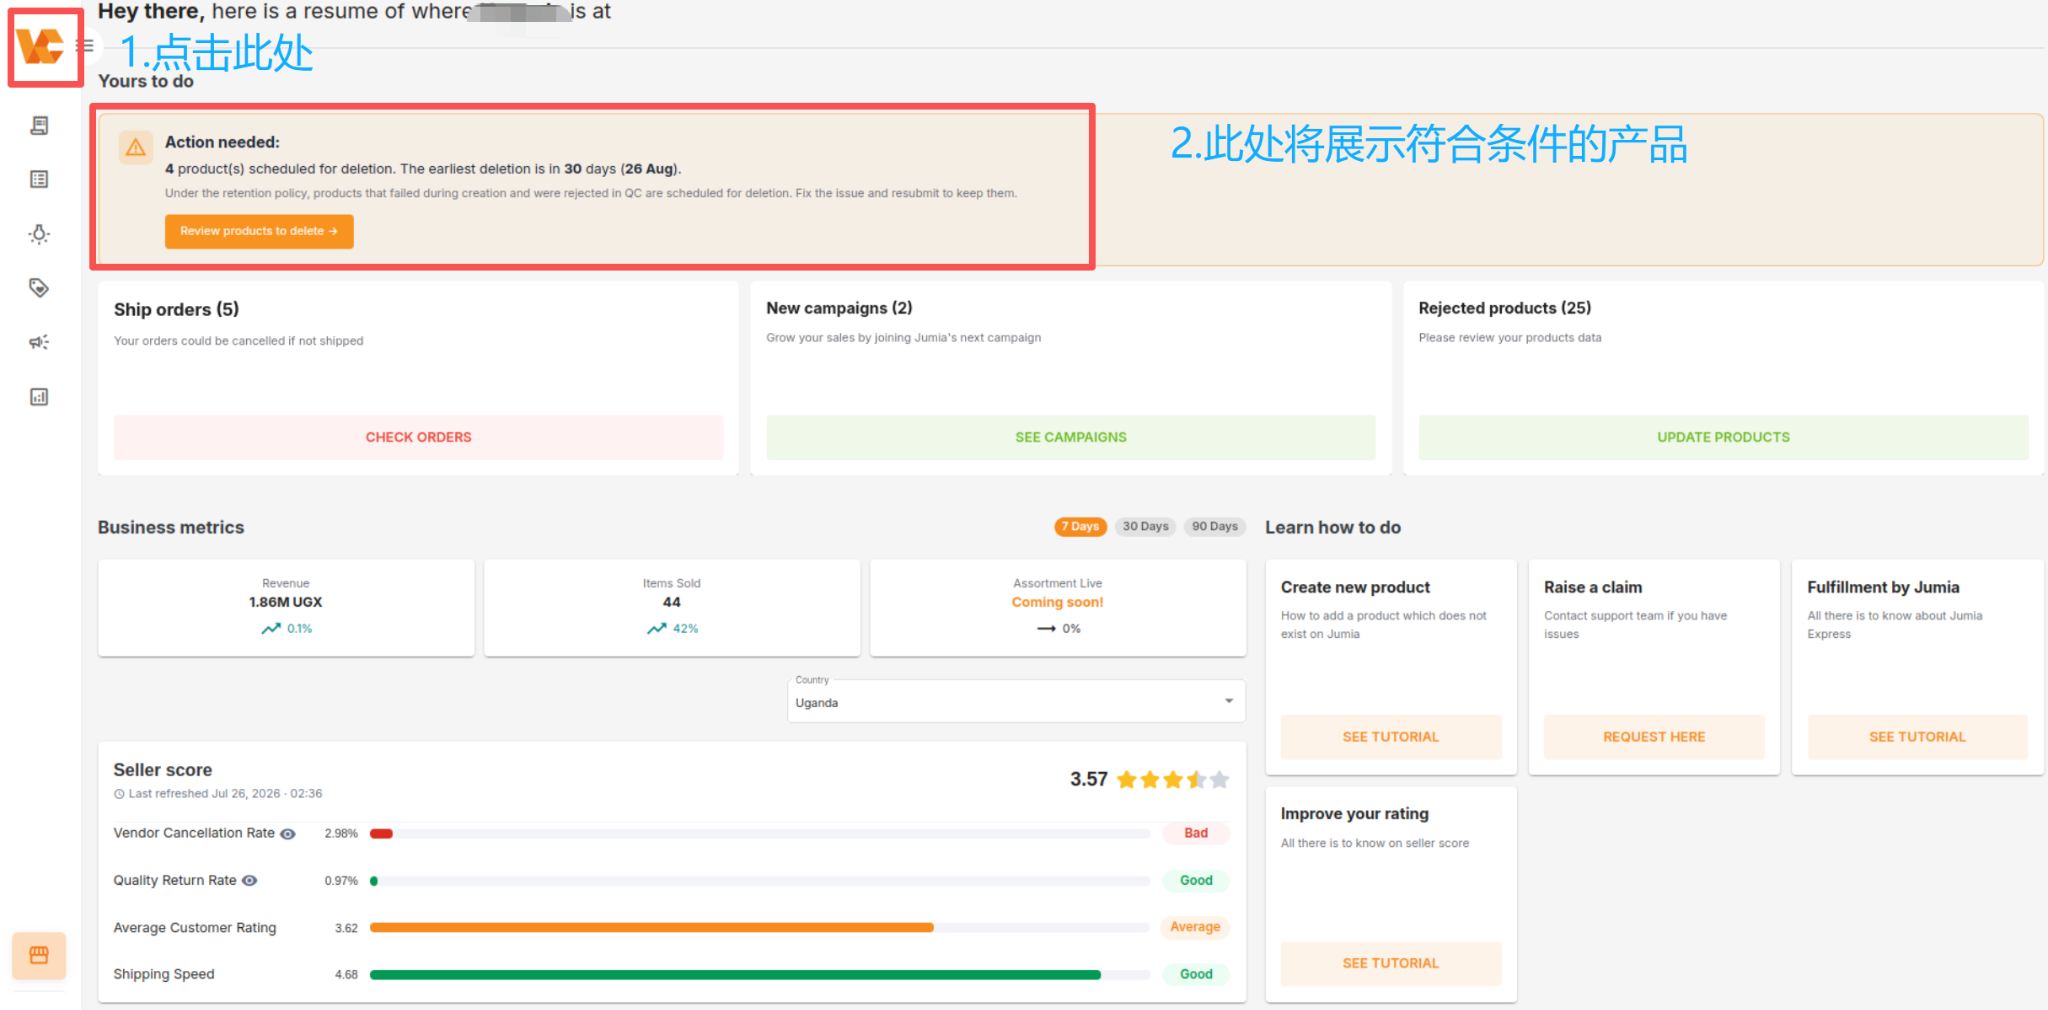
Task: Open SEE TUTORIAL under Improve your rating
Action: point(1391,963)
